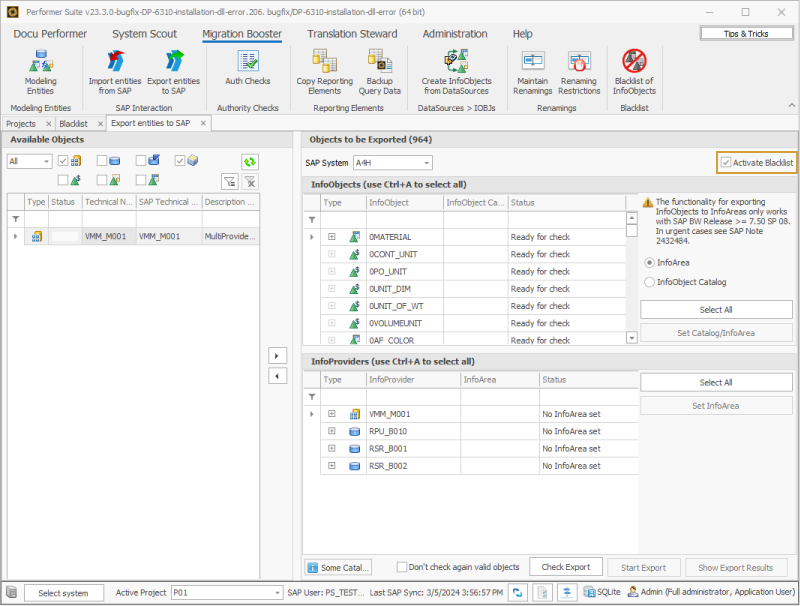Click the InfoObject column filter field
The image size is (800, 606).
403,219
